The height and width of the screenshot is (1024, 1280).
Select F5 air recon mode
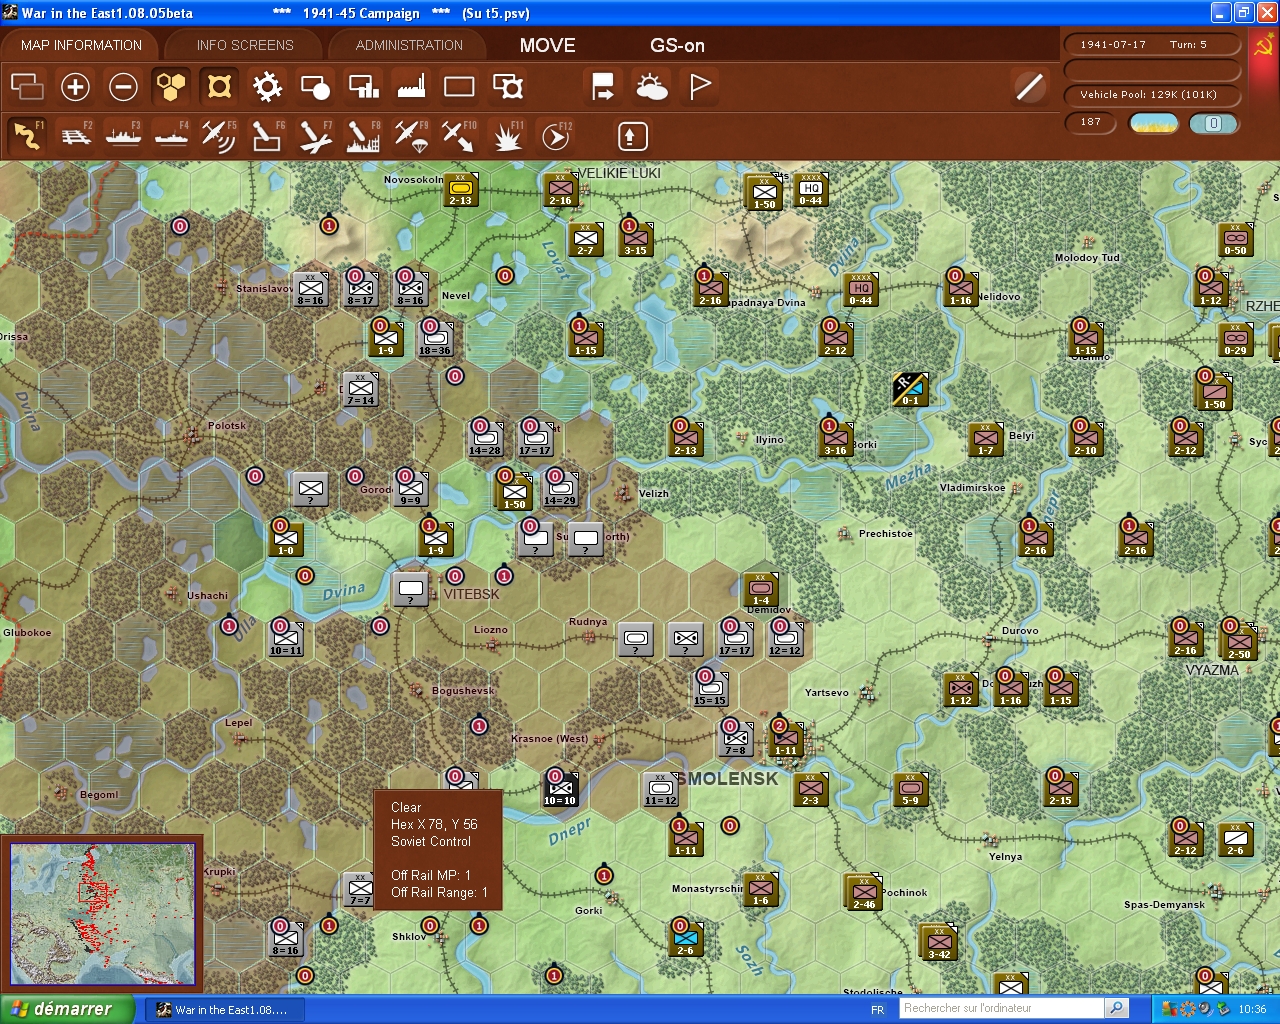219,135
